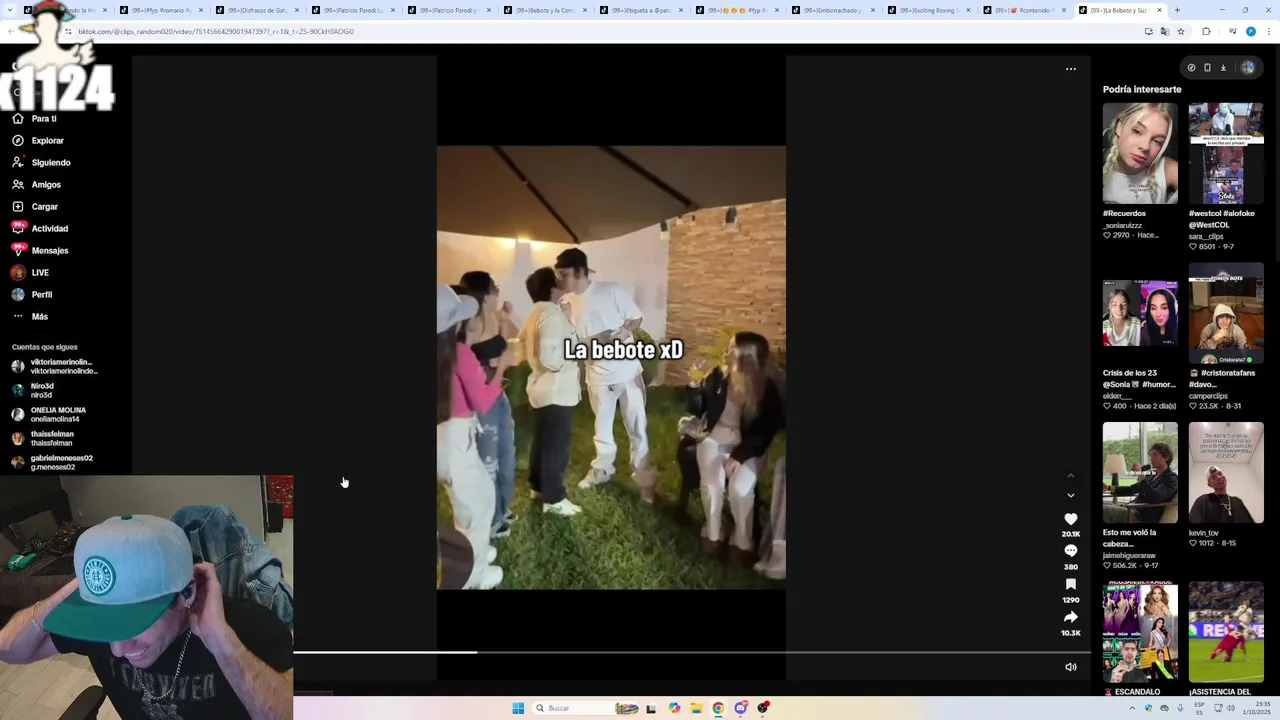Open the ESCANDALO recommended video
This screenshot has width=1280, height=720.
pos(1140,632)
